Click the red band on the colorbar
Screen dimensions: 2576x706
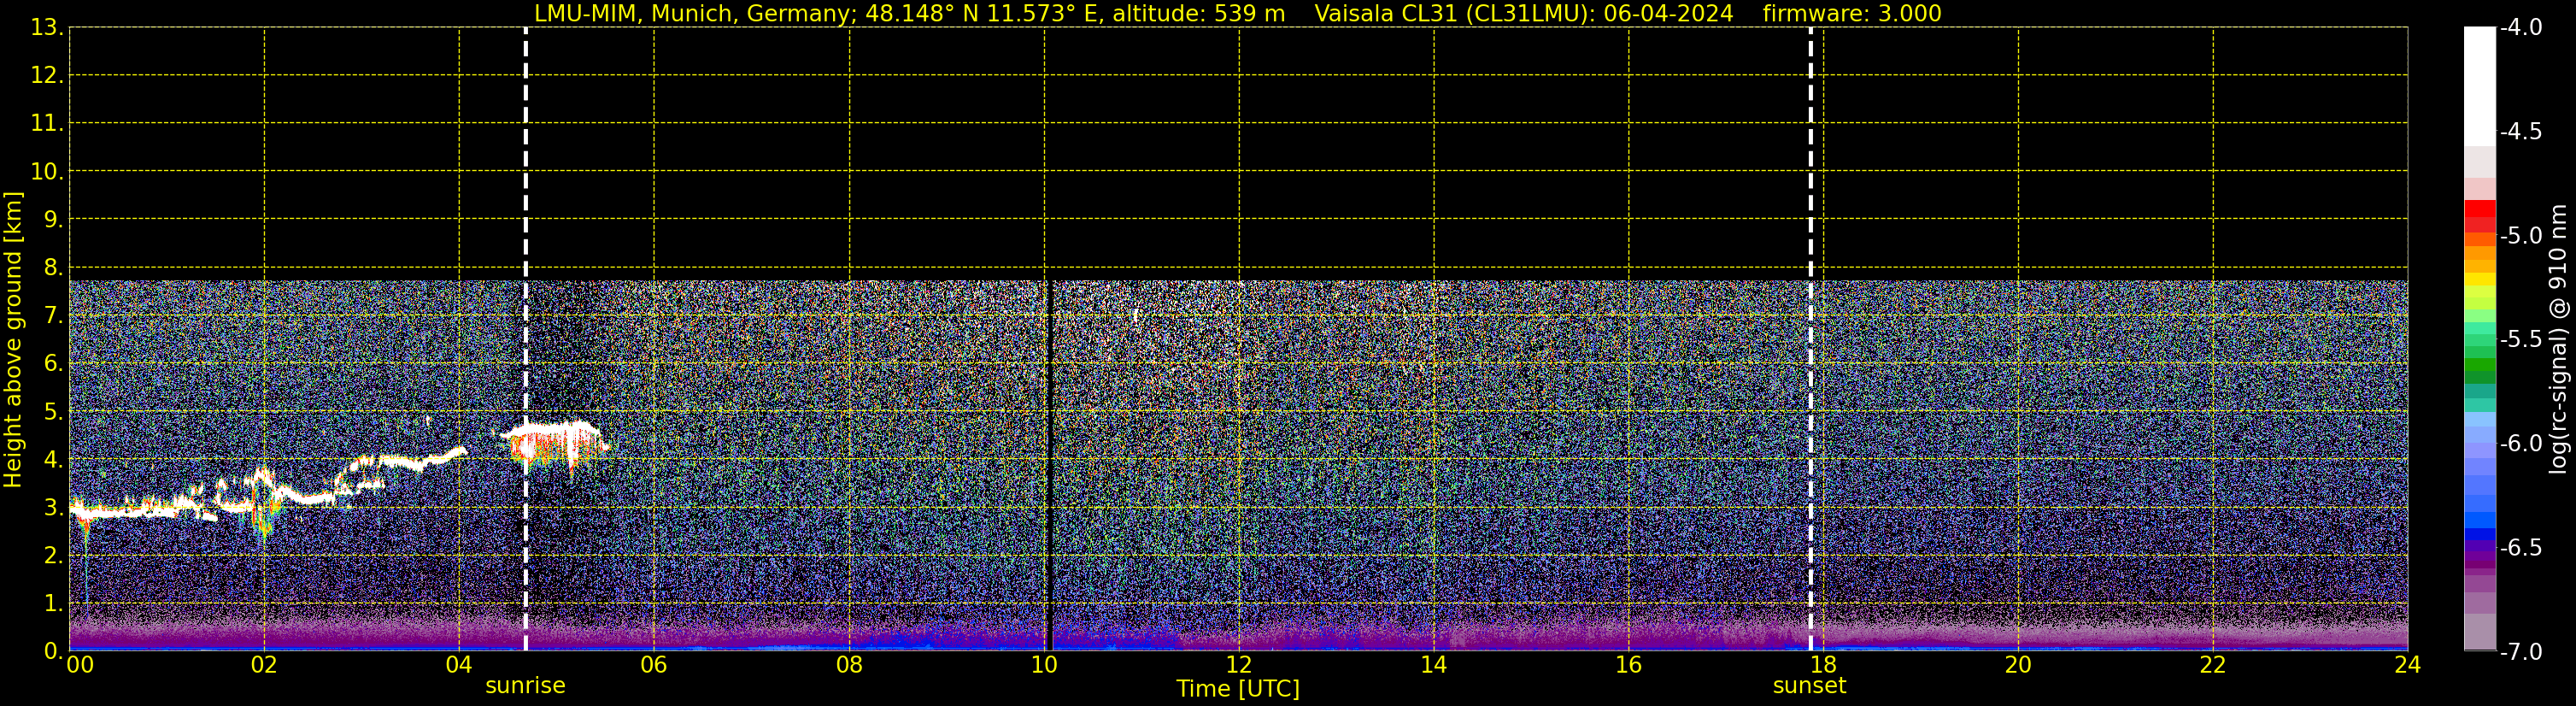click(x=2479, y=215)
